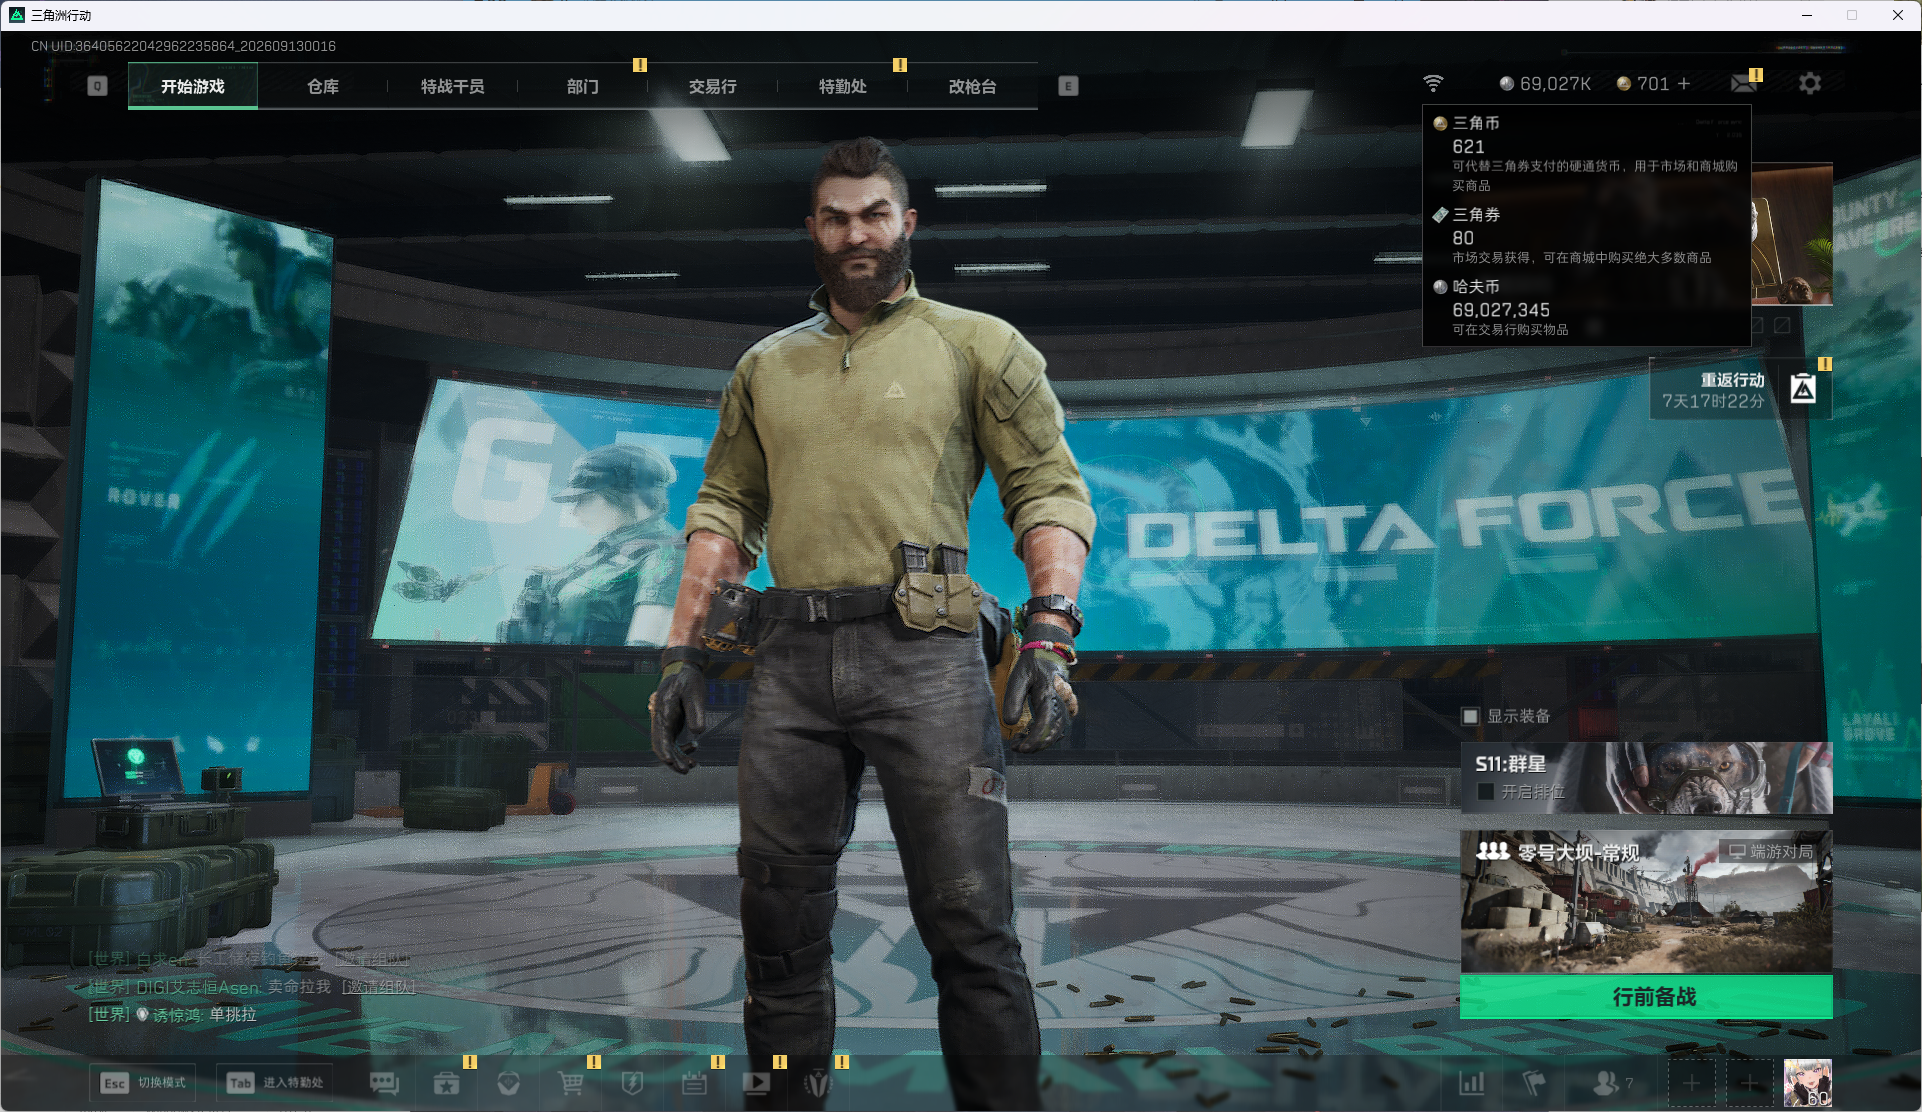The height and width of the screenshot is (1112, 1922).
Task: Click the 三角洲行动 window title icon
Action: [x=17, y=15]
